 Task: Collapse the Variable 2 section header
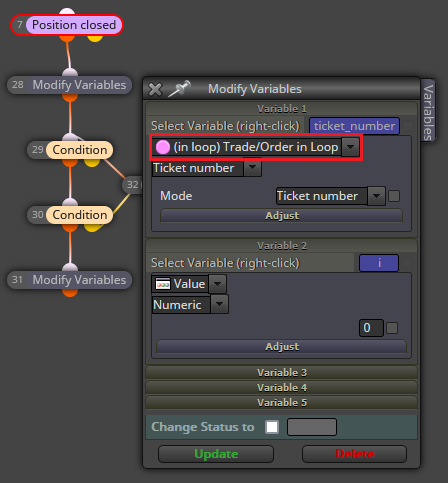(282, 246)
